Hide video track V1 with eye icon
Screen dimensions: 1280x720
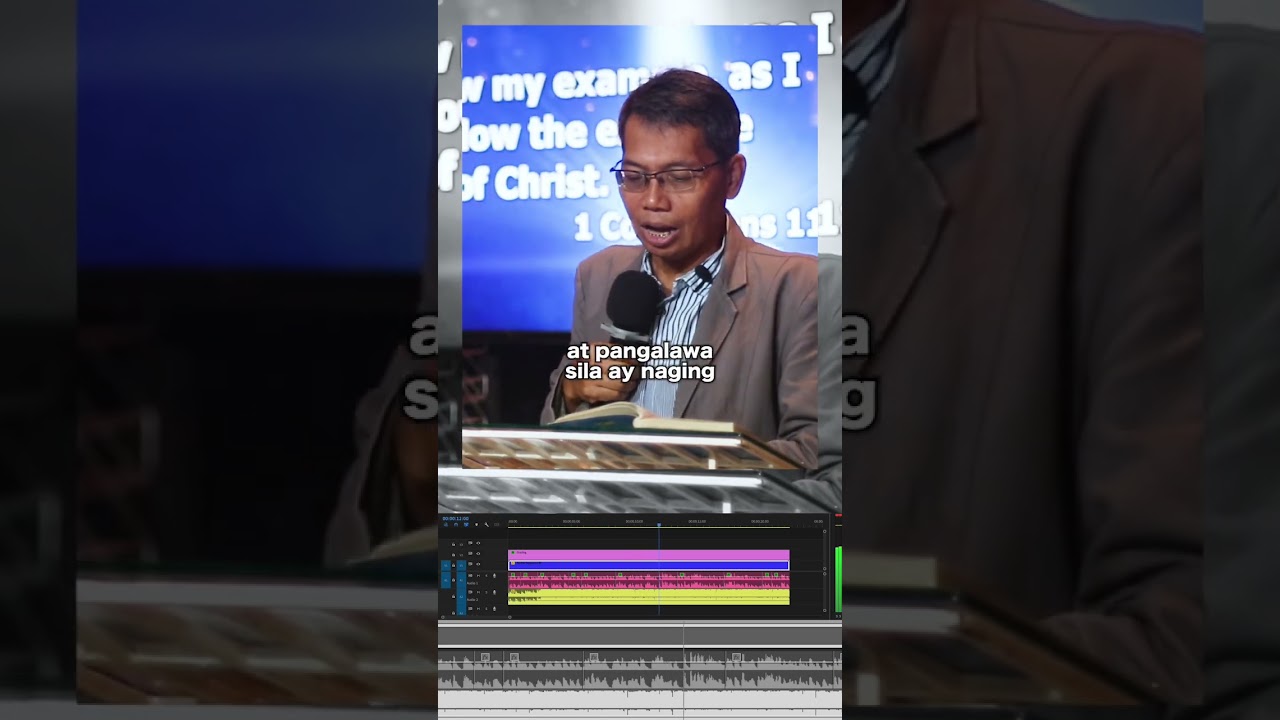pos(478,565)
